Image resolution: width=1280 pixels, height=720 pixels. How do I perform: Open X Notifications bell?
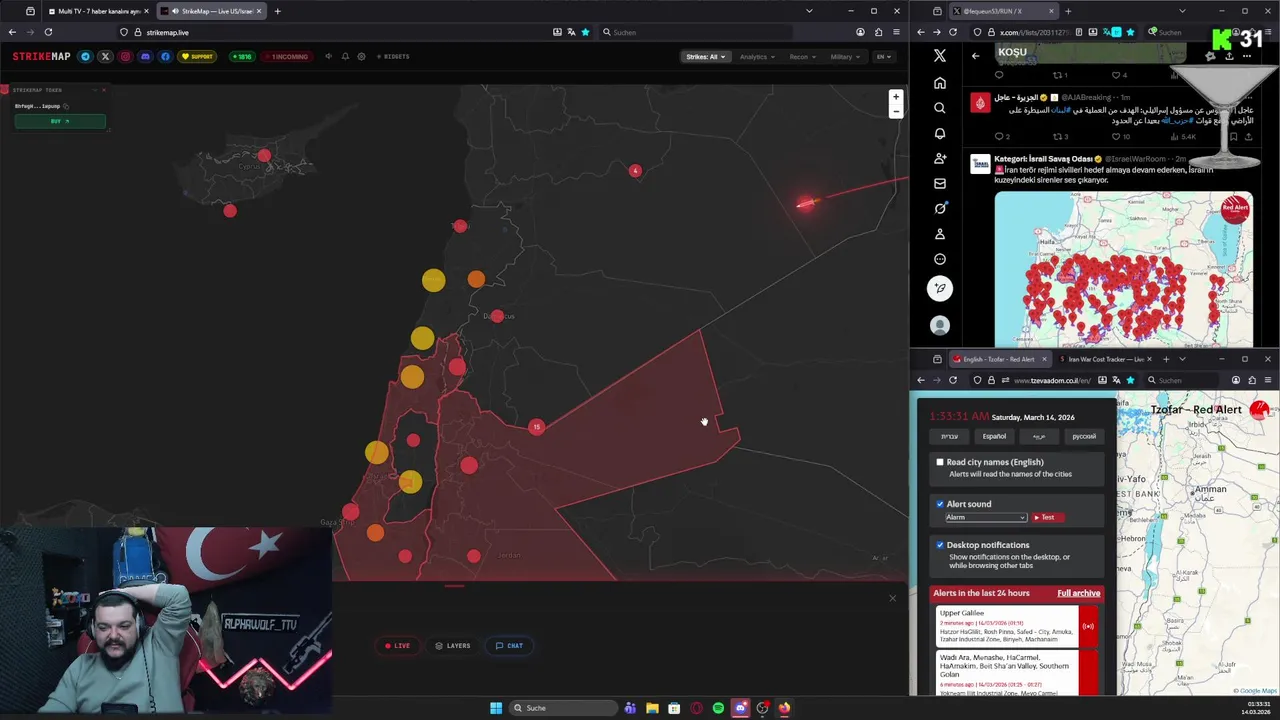pyautogui.click(x=940, y=133)
